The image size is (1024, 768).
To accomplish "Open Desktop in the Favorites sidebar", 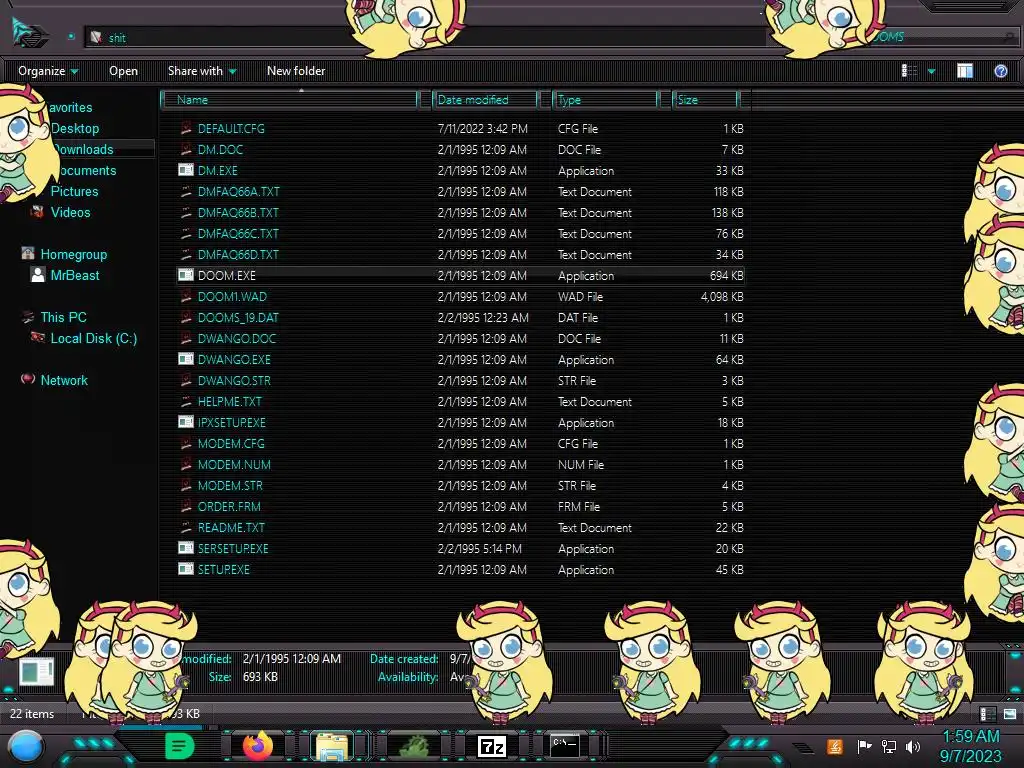I will coord(75,128).
